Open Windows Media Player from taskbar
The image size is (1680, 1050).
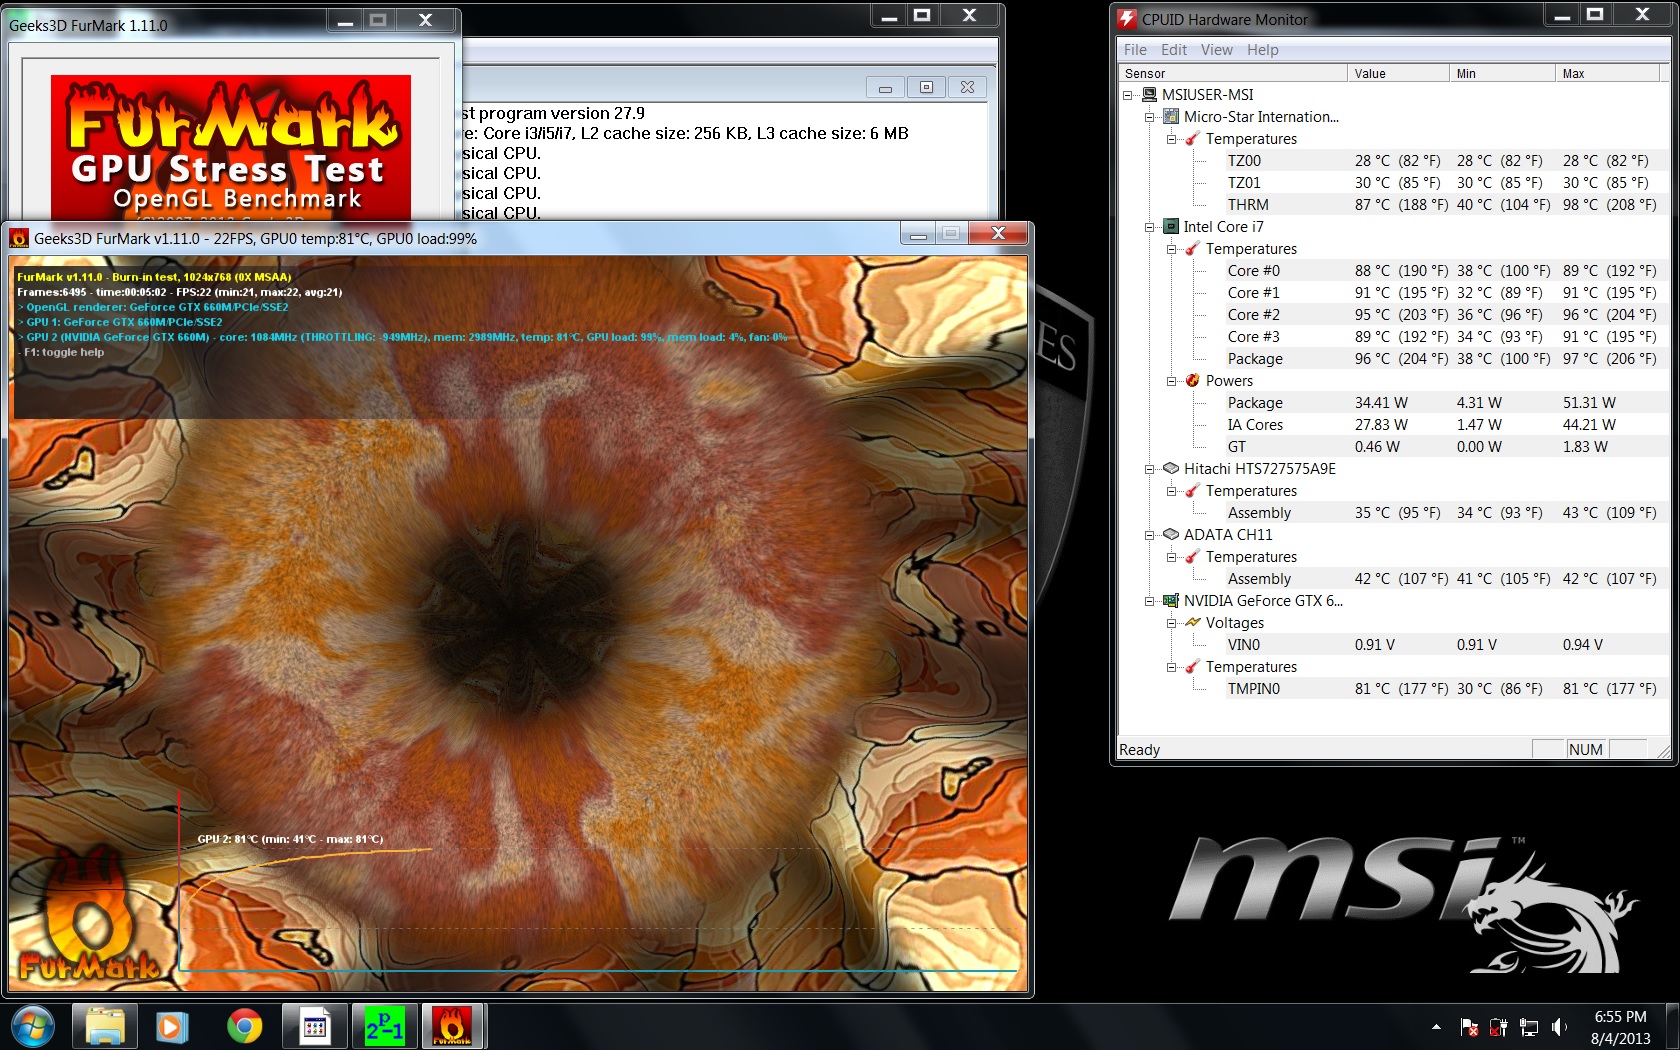pos(172,1027)
